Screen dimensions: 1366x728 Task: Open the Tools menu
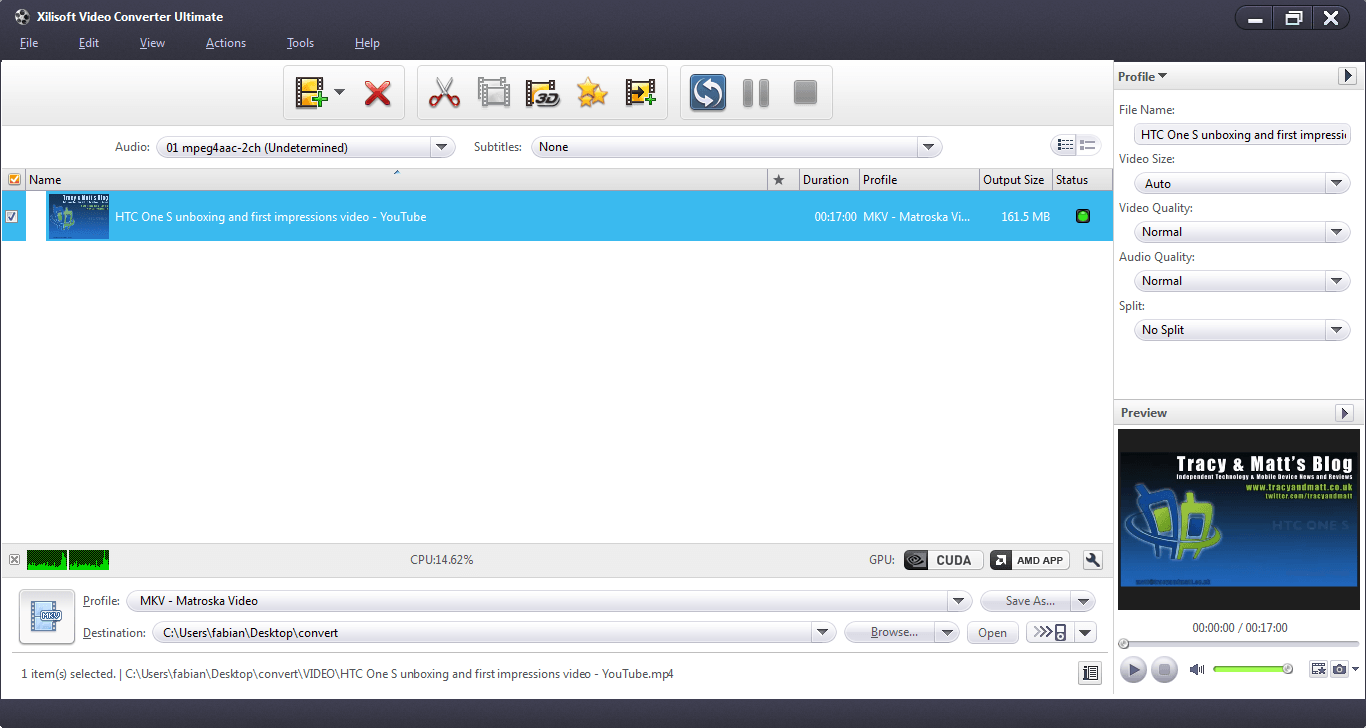[300, 43]
